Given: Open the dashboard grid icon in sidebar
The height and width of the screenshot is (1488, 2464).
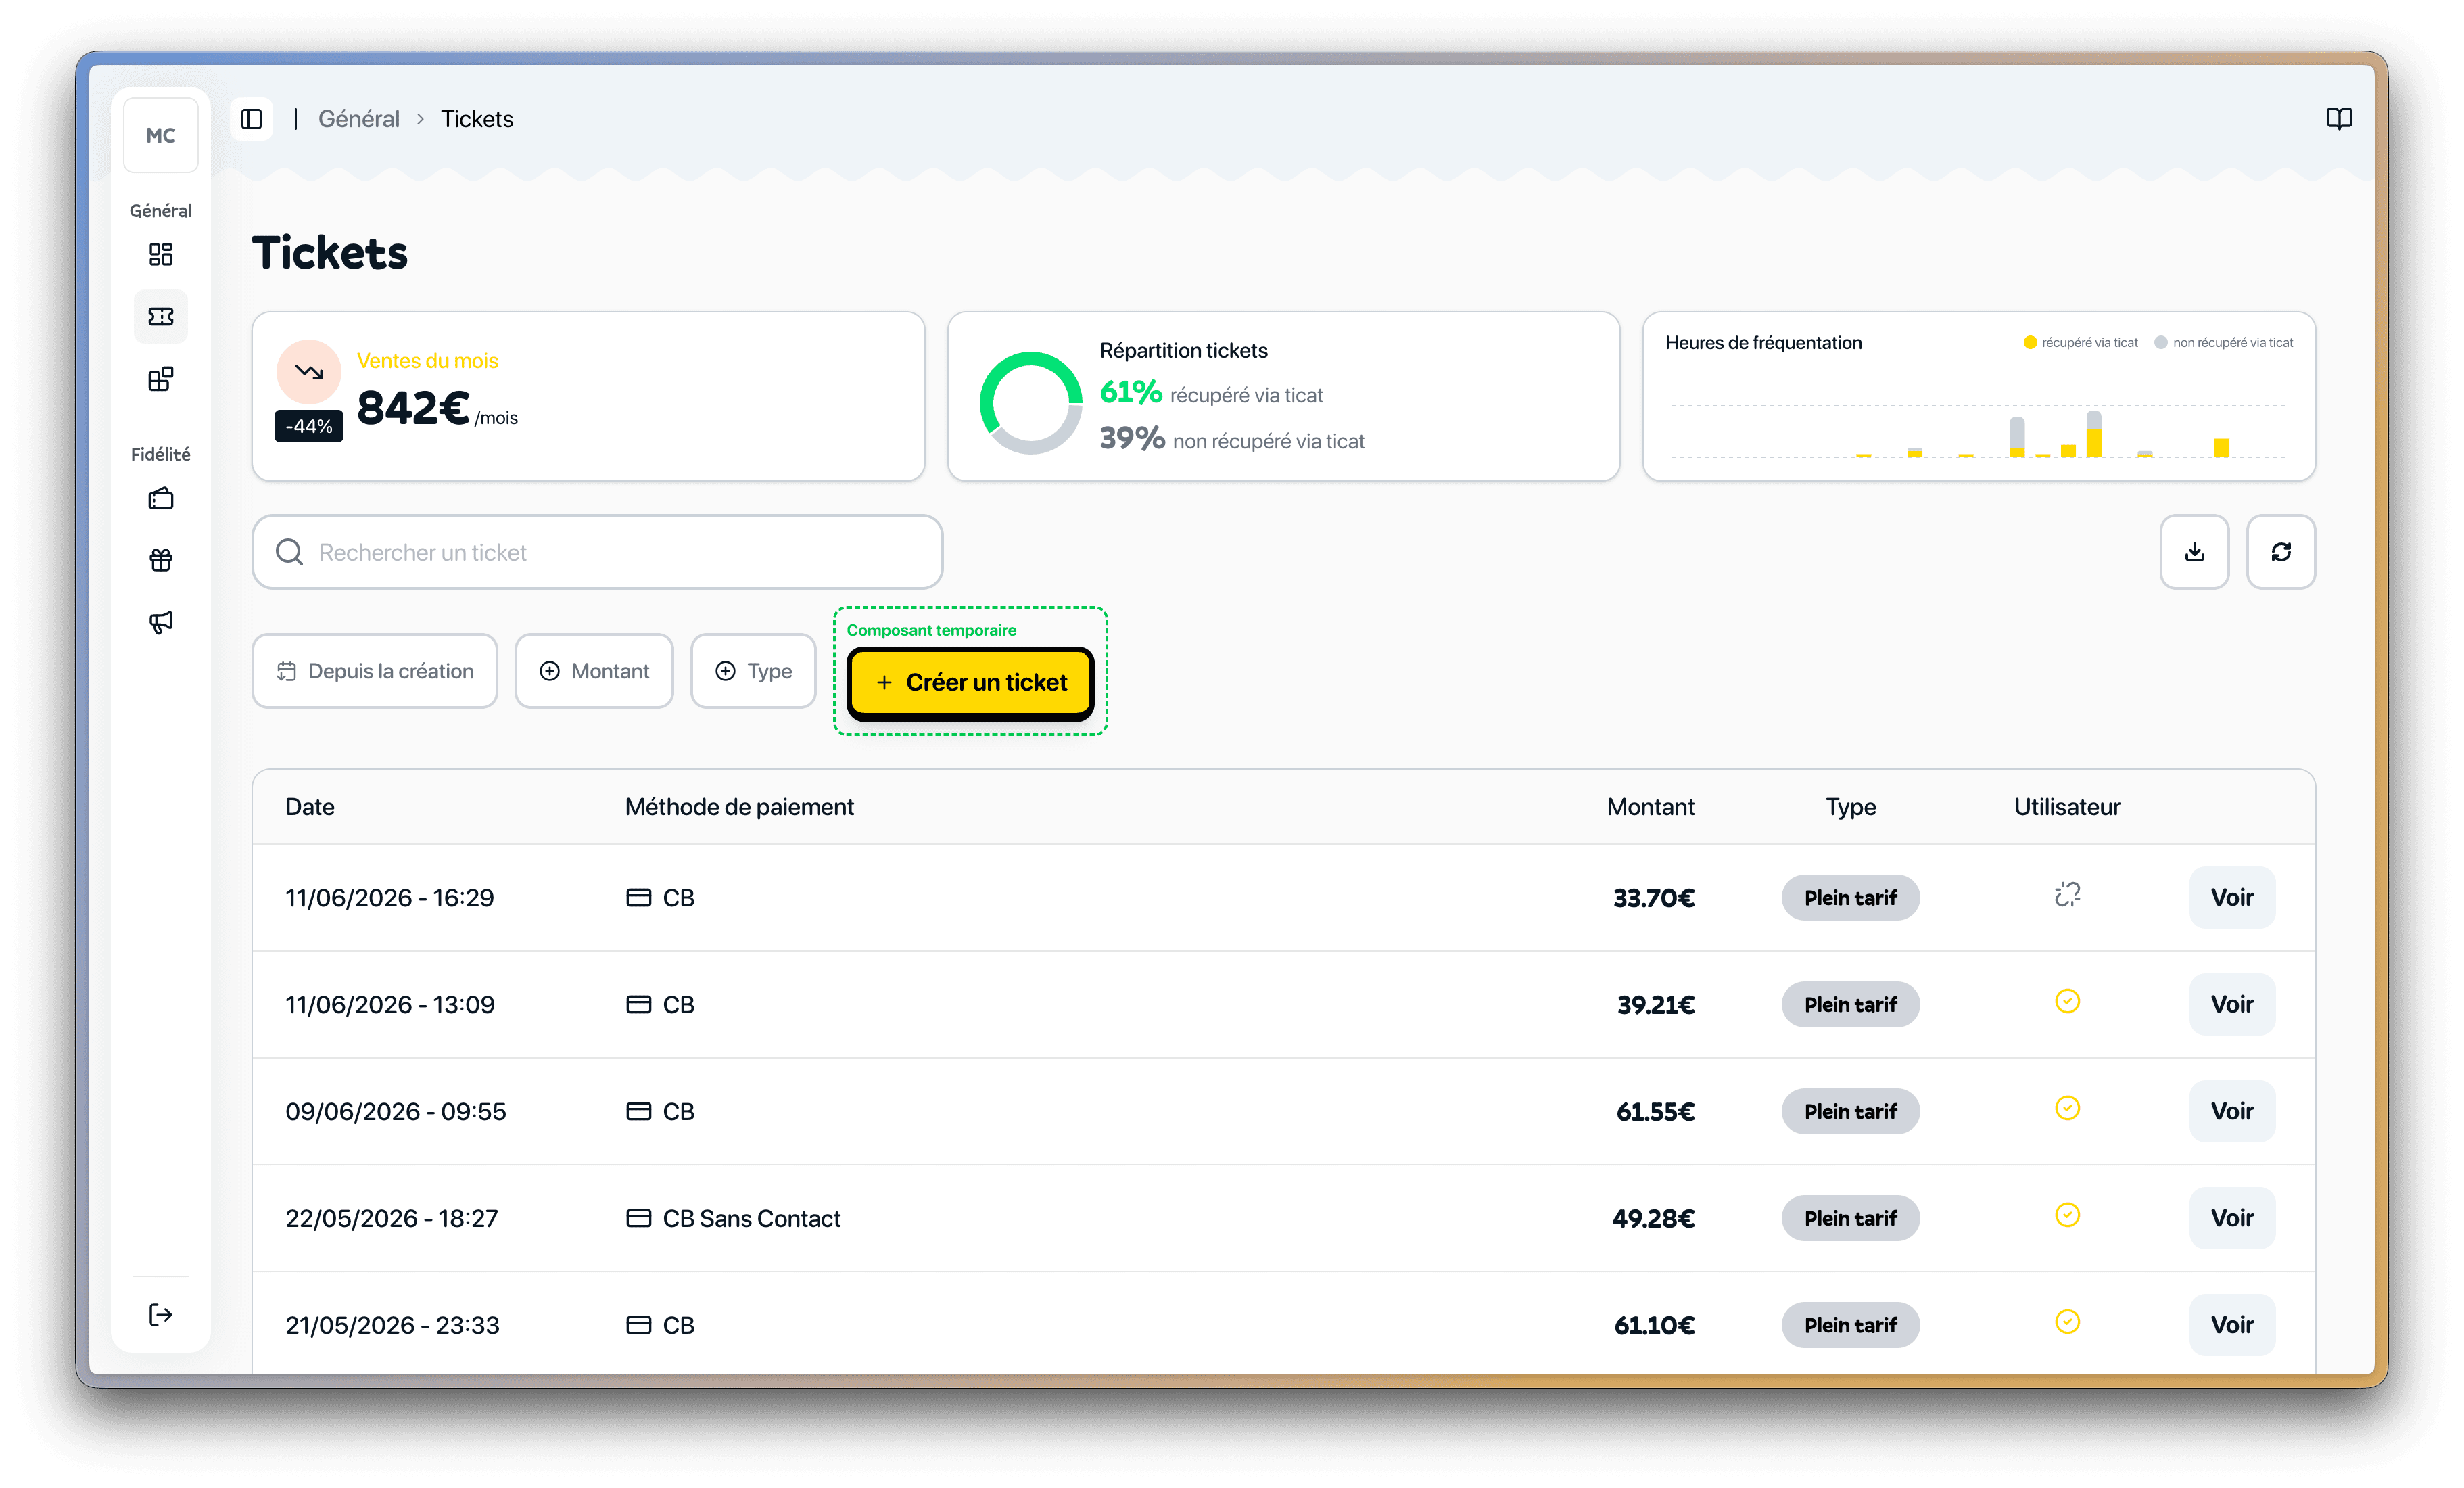Looking at the screenshot, I should click(160, 254).
